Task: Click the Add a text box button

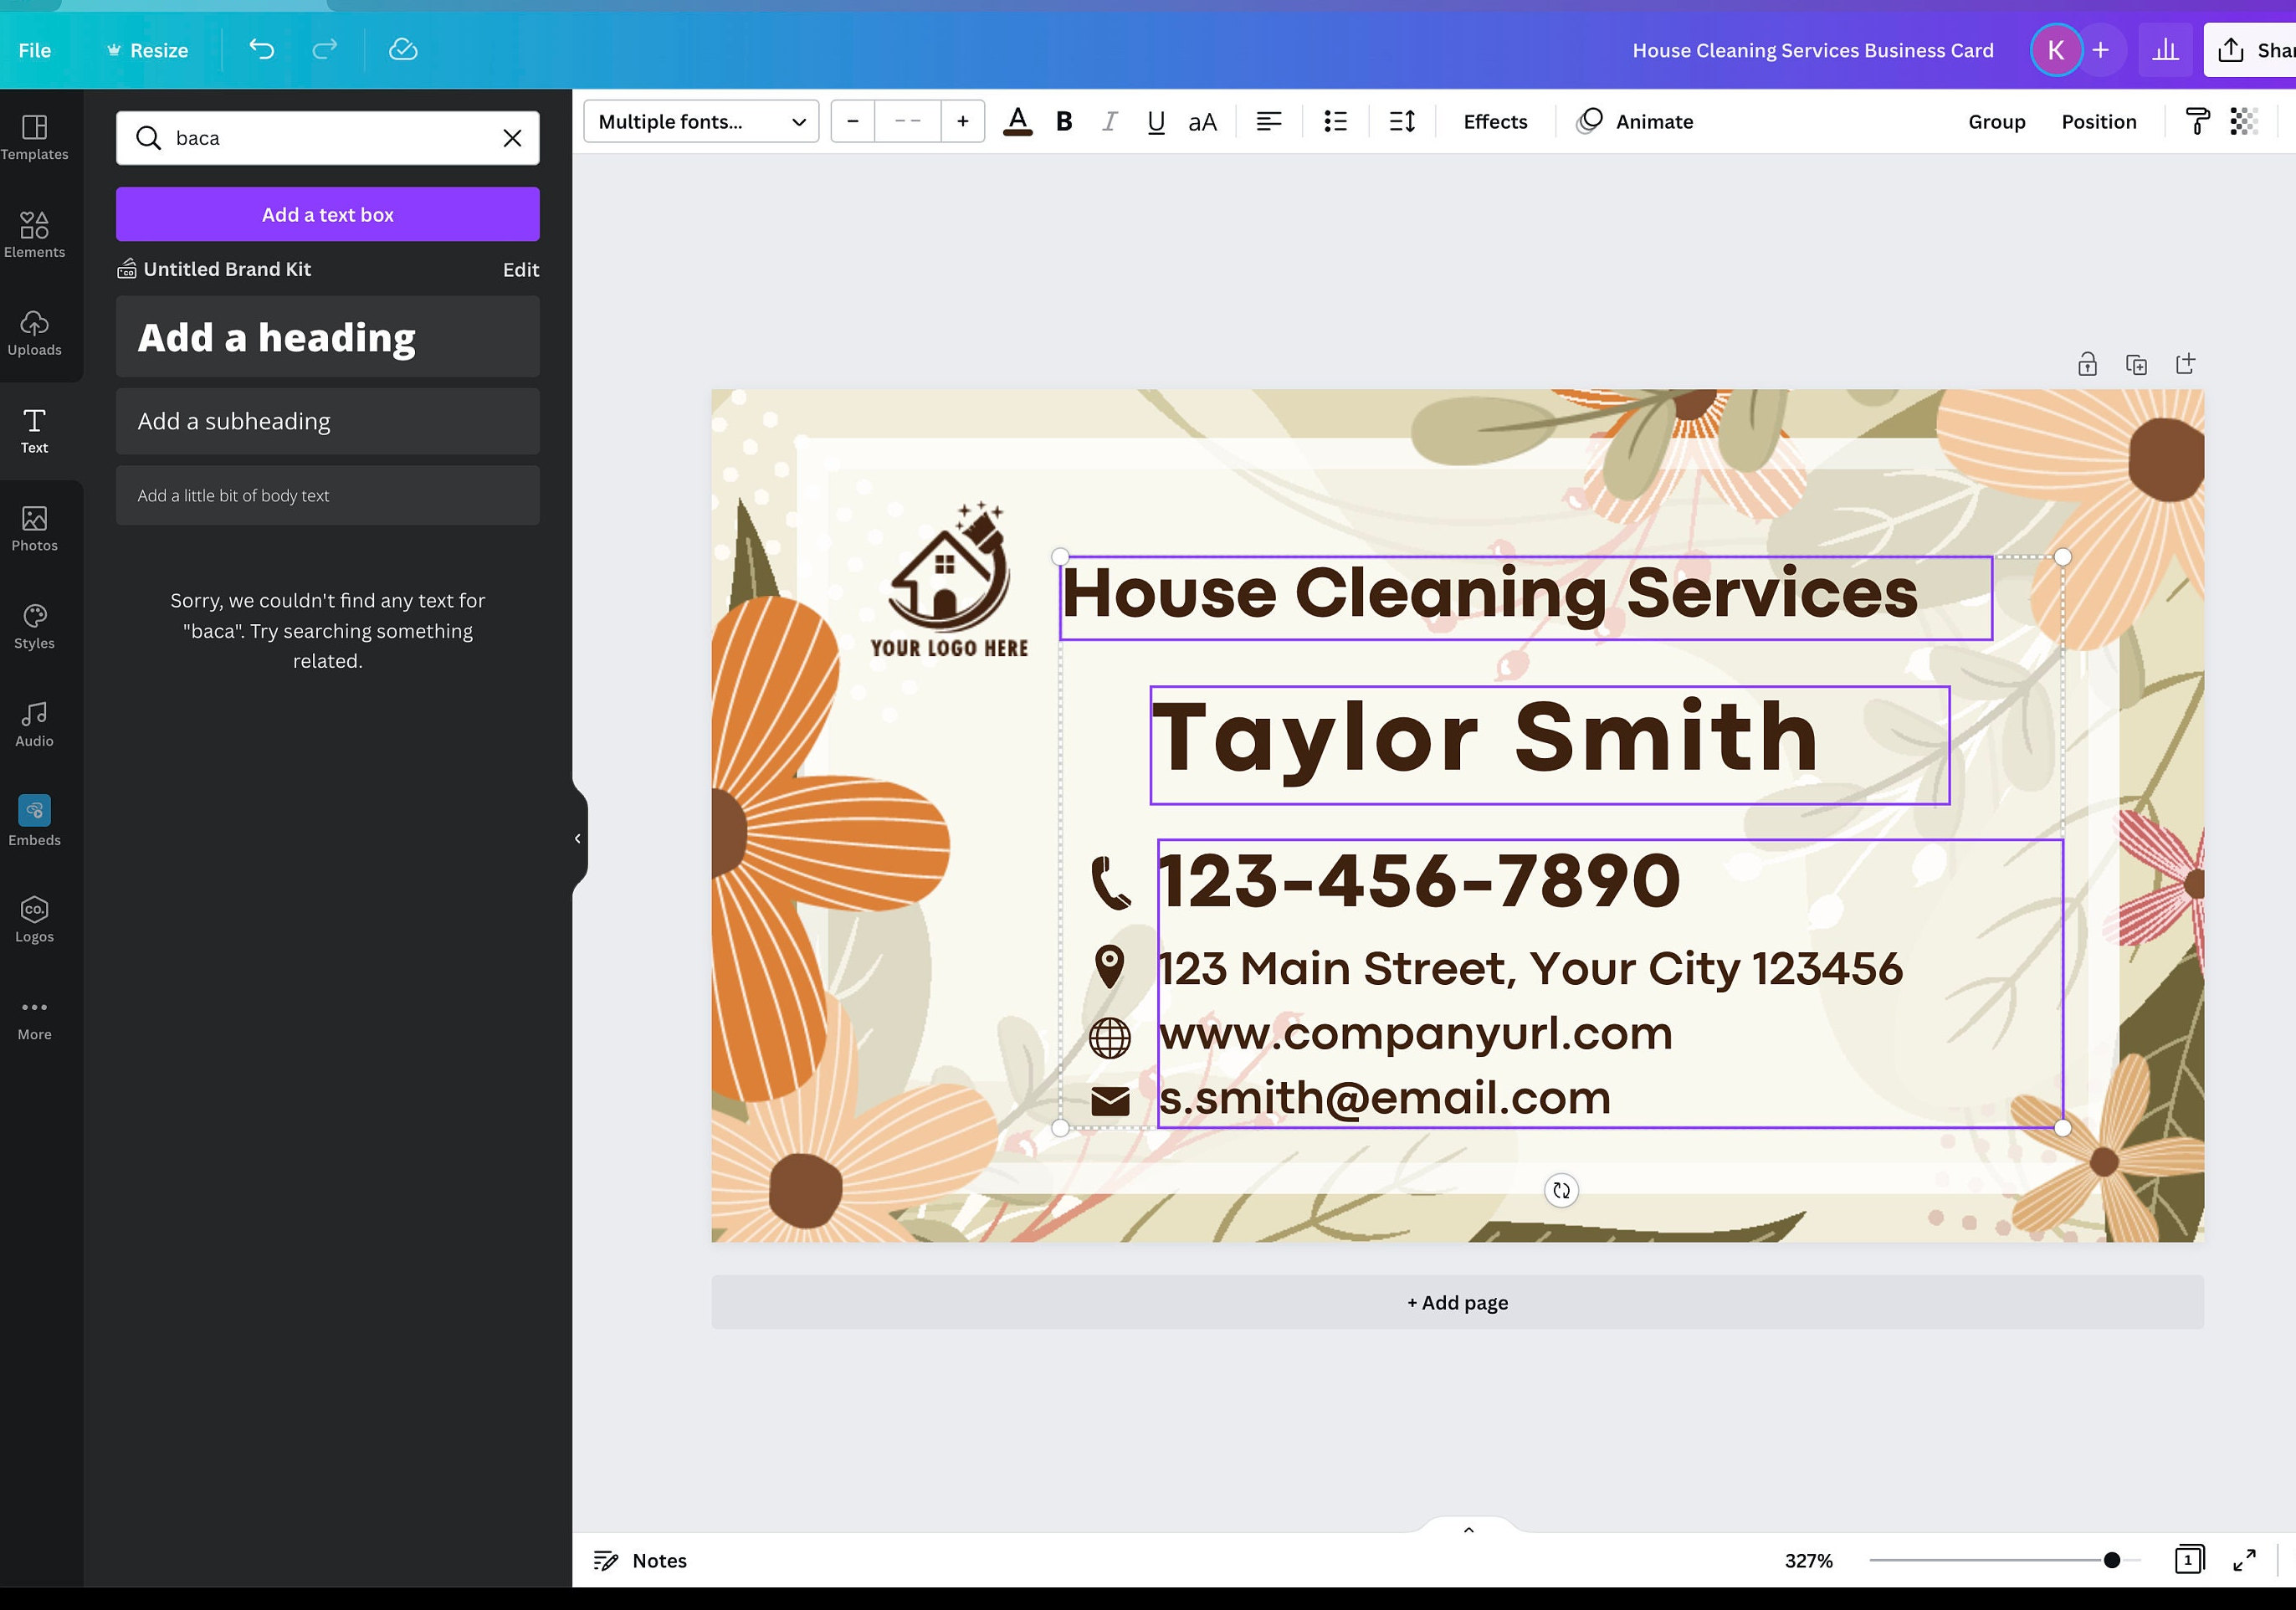Action: (x=327, y=214)
